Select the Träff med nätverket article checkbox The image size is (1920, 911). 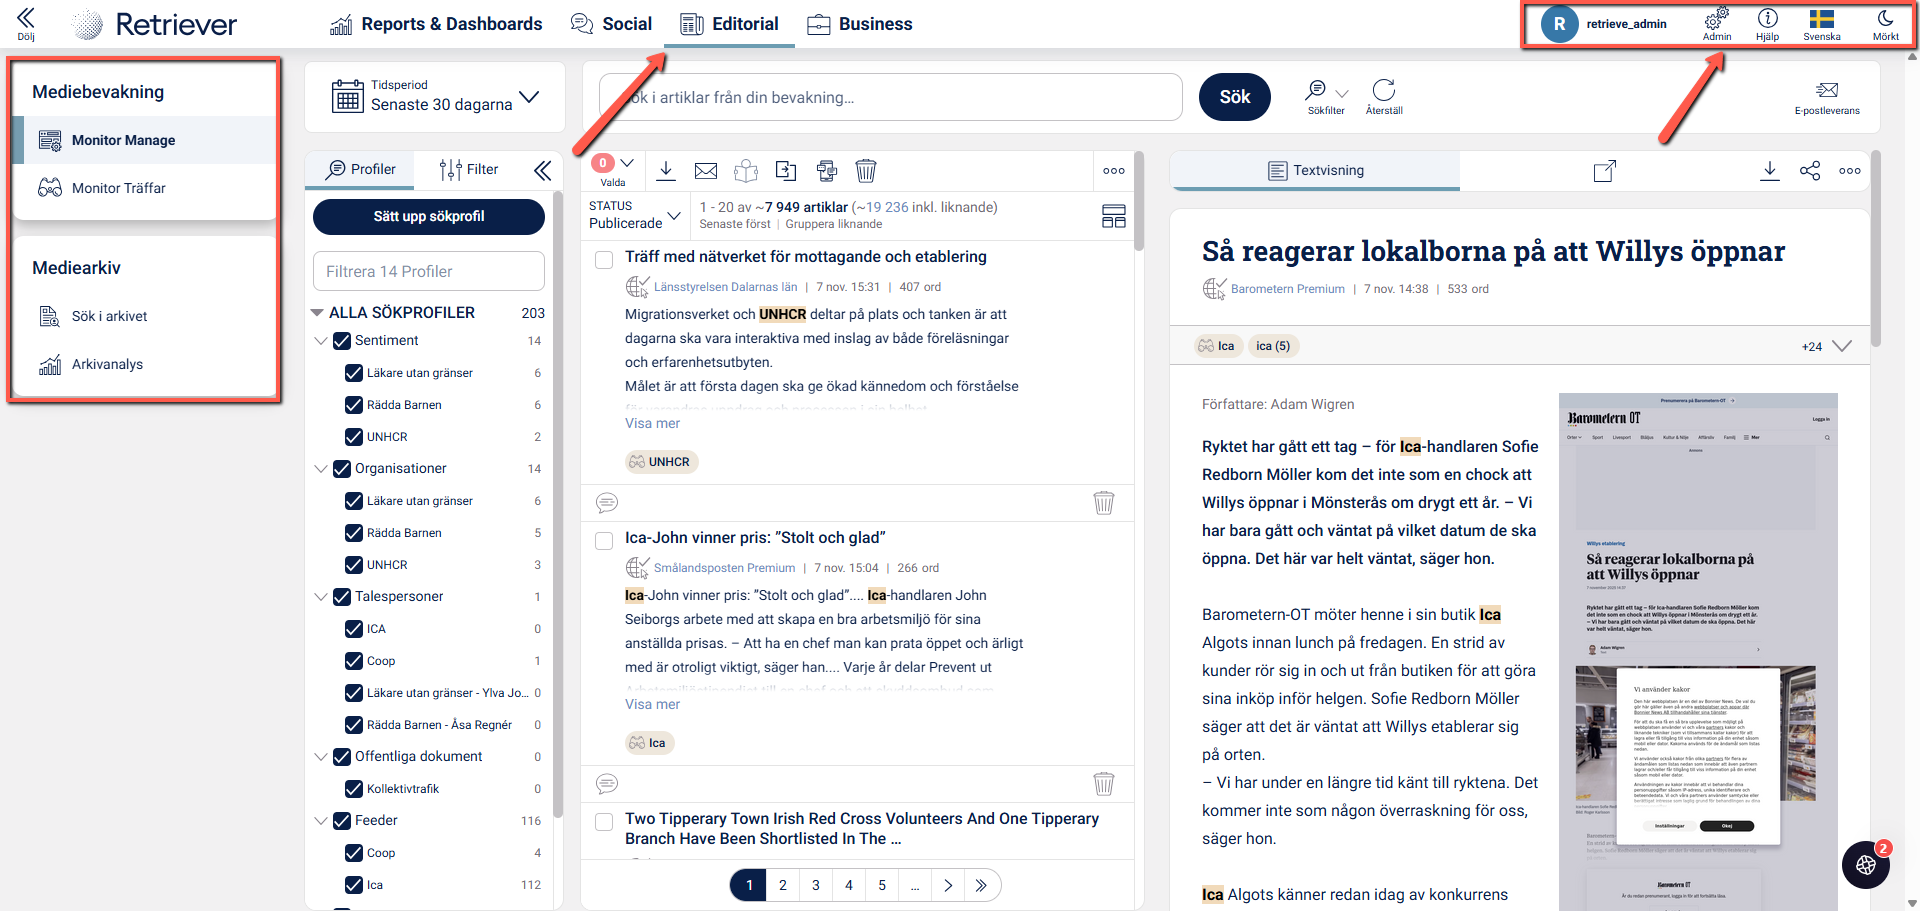click(x=604, y=260)
